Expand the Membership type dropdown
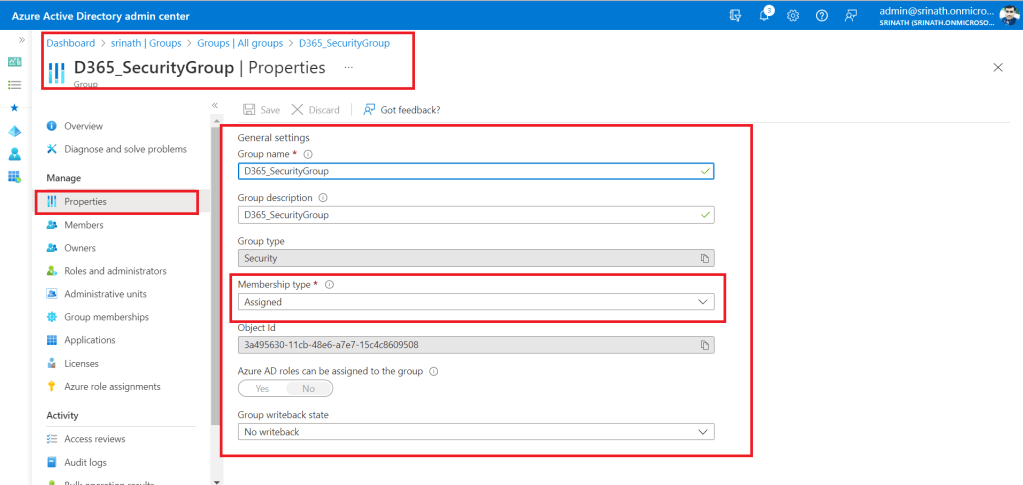1023x485 pixels. (x=476, y=302)
